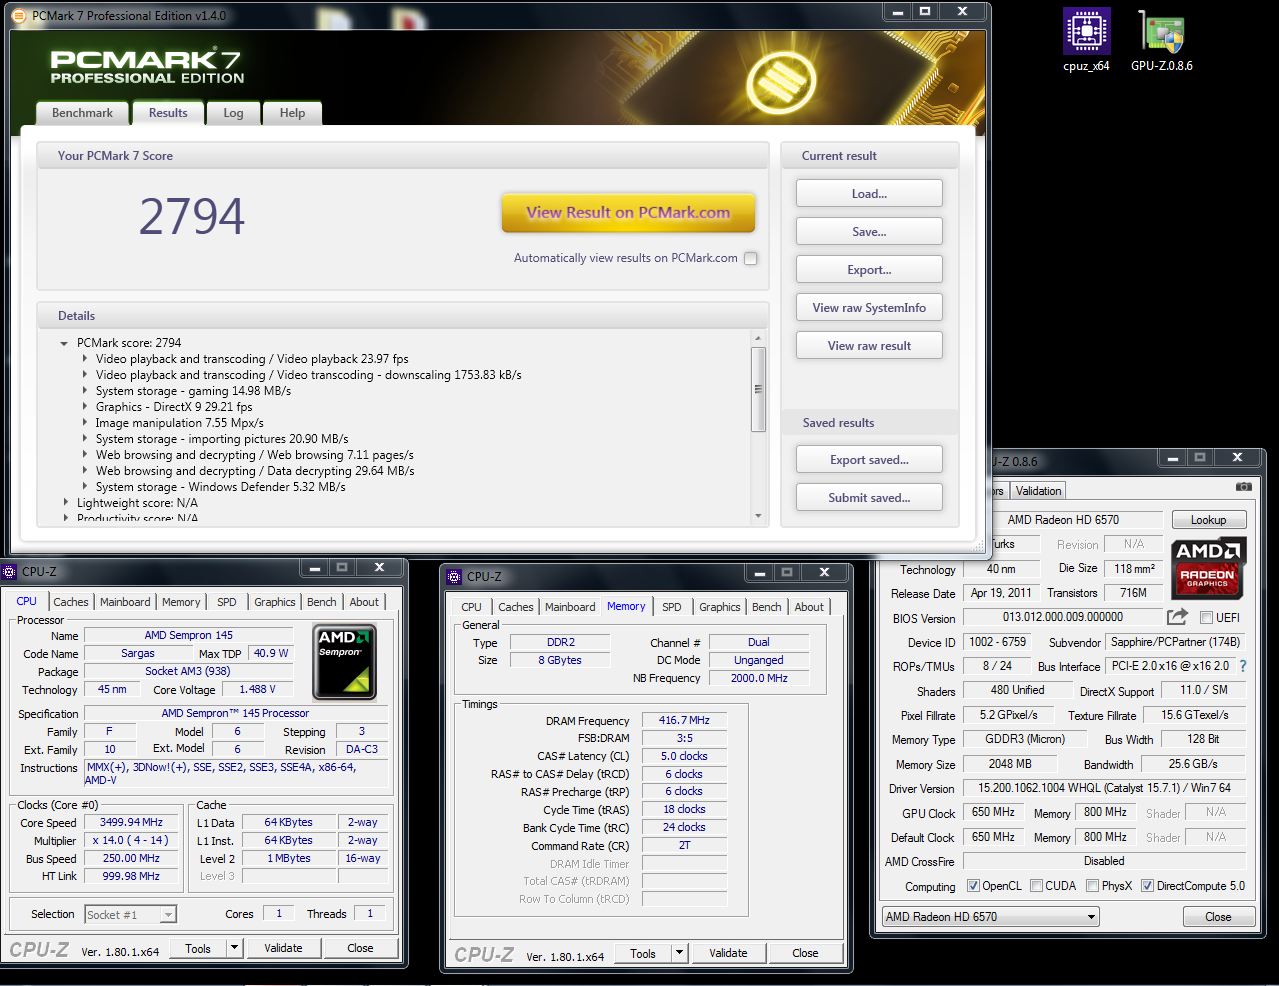Click the title icon of the CPU-Z Memory window
Image resolution: width=1279 pixels, height=986 pixels.
(454, 577)
